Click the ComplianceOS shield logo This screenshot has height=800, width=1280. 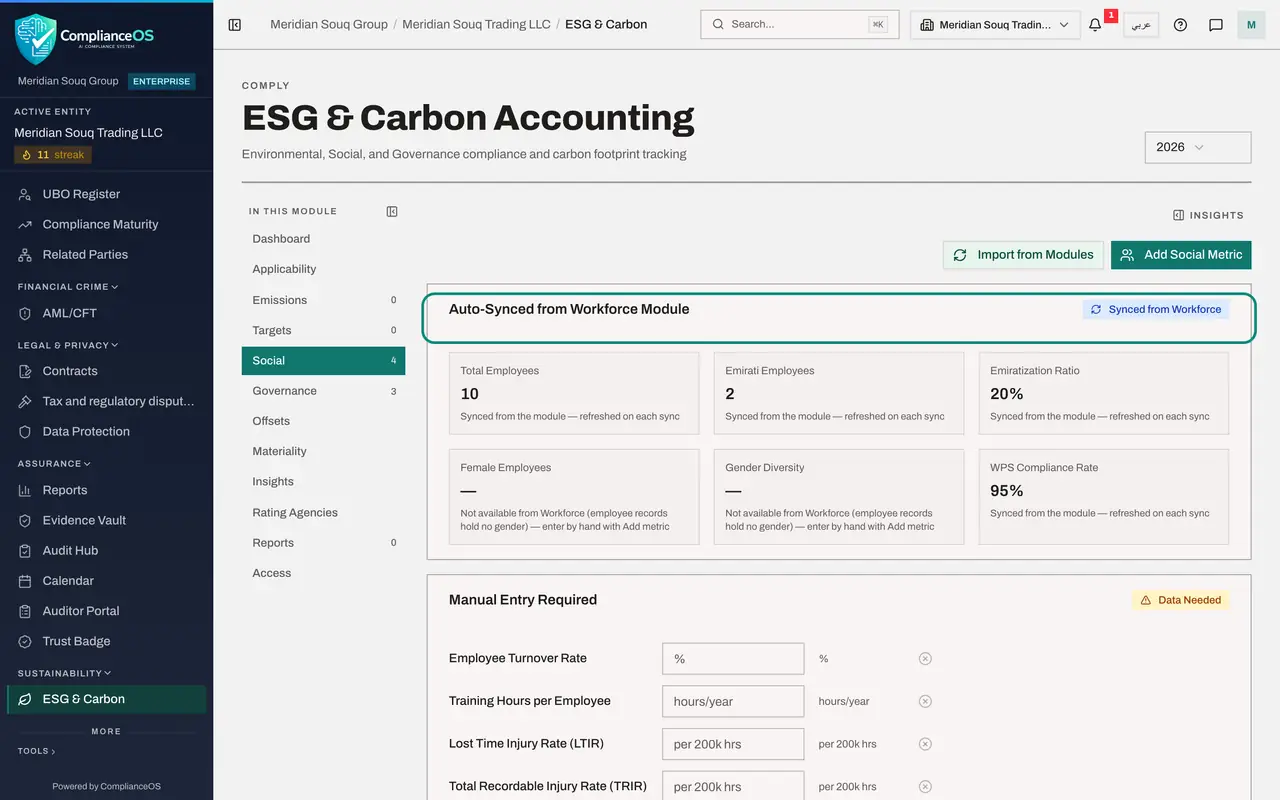coord(36,38)
